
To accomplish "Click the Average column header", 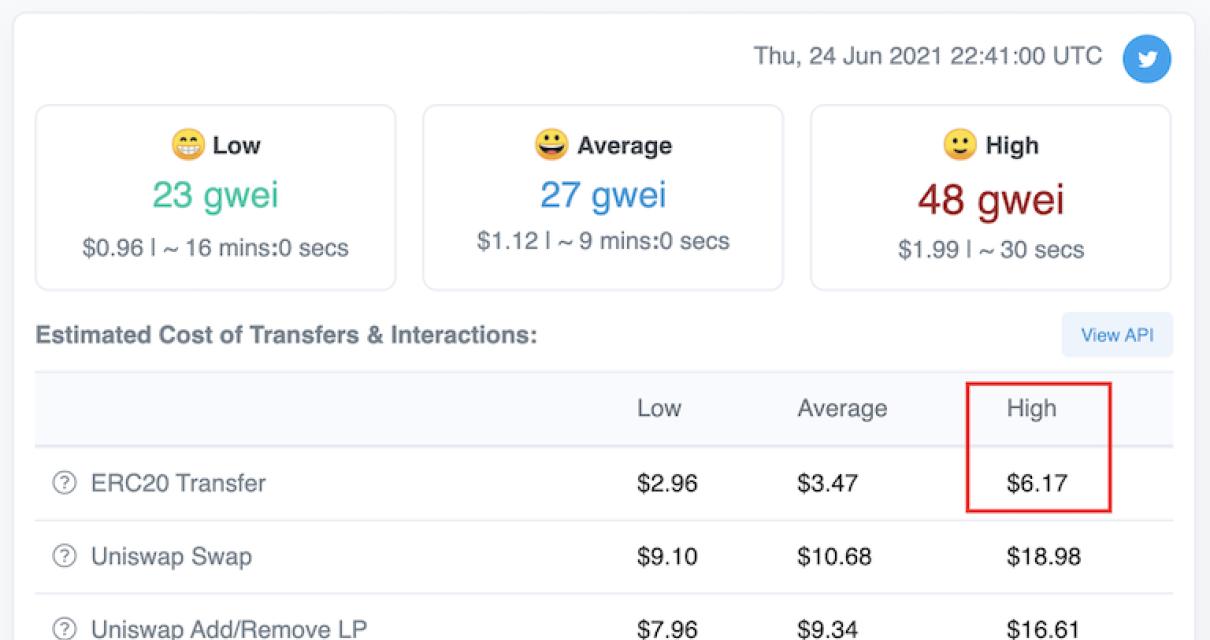I will click(x=842, y=408).
